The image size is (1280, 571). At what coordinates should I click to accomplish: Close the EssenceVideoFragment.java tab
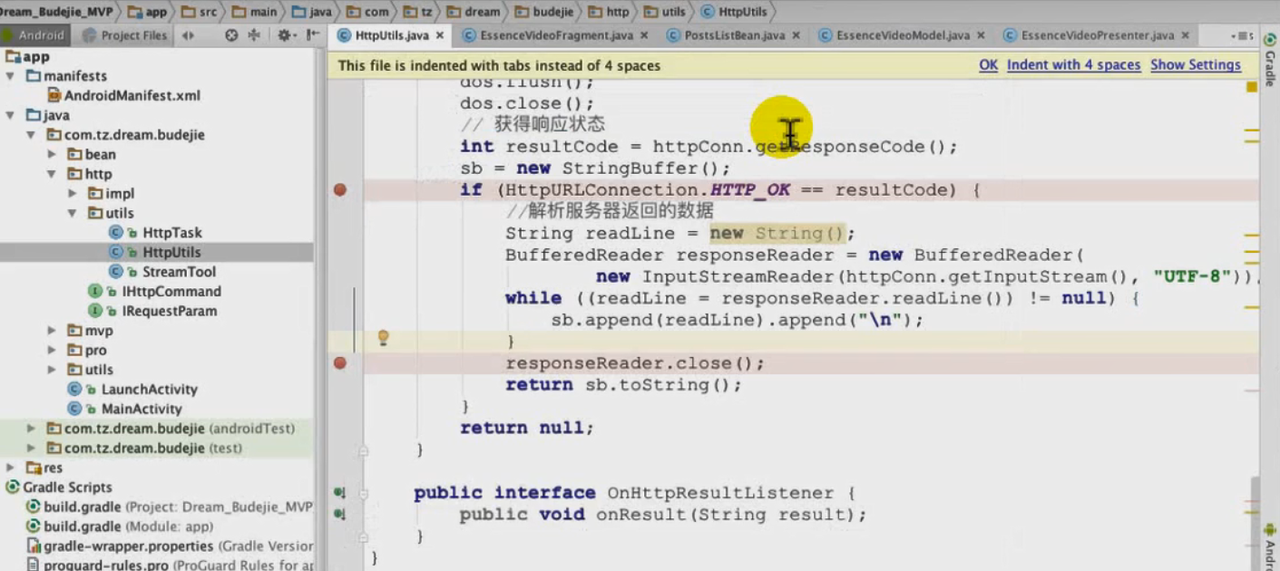(x=644, y=35)
